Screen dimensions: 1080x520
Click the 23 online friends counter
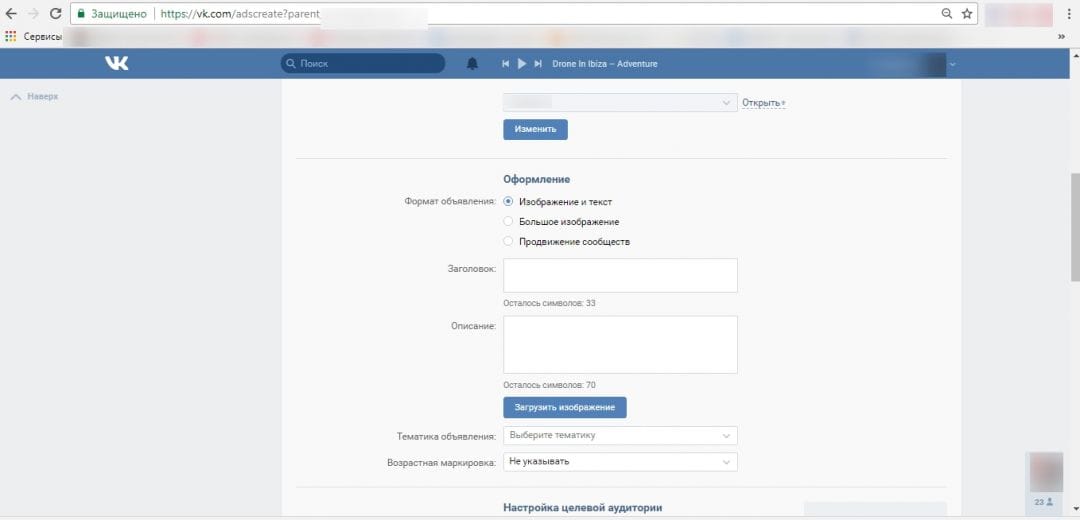click(1041, 502)
